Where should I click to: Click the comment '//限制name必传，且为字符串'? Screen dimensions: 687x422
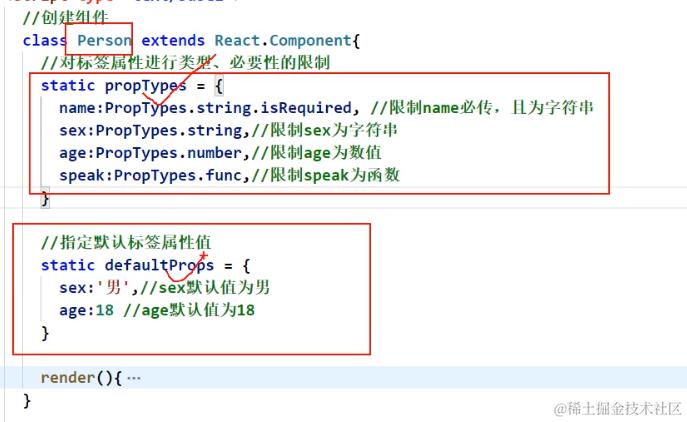pos(482,108)
